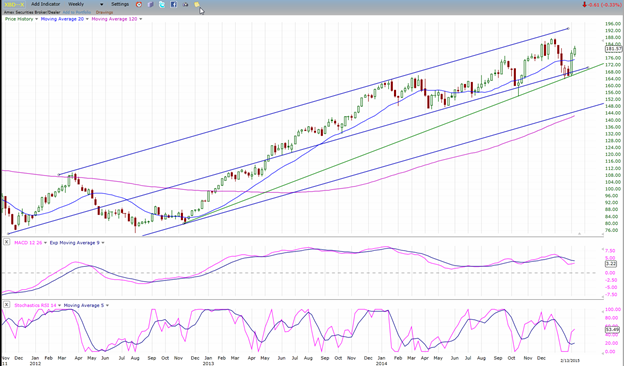Screen dimensions: 624x366
Task: Close the MACD indicator pane
Action: 6,242
